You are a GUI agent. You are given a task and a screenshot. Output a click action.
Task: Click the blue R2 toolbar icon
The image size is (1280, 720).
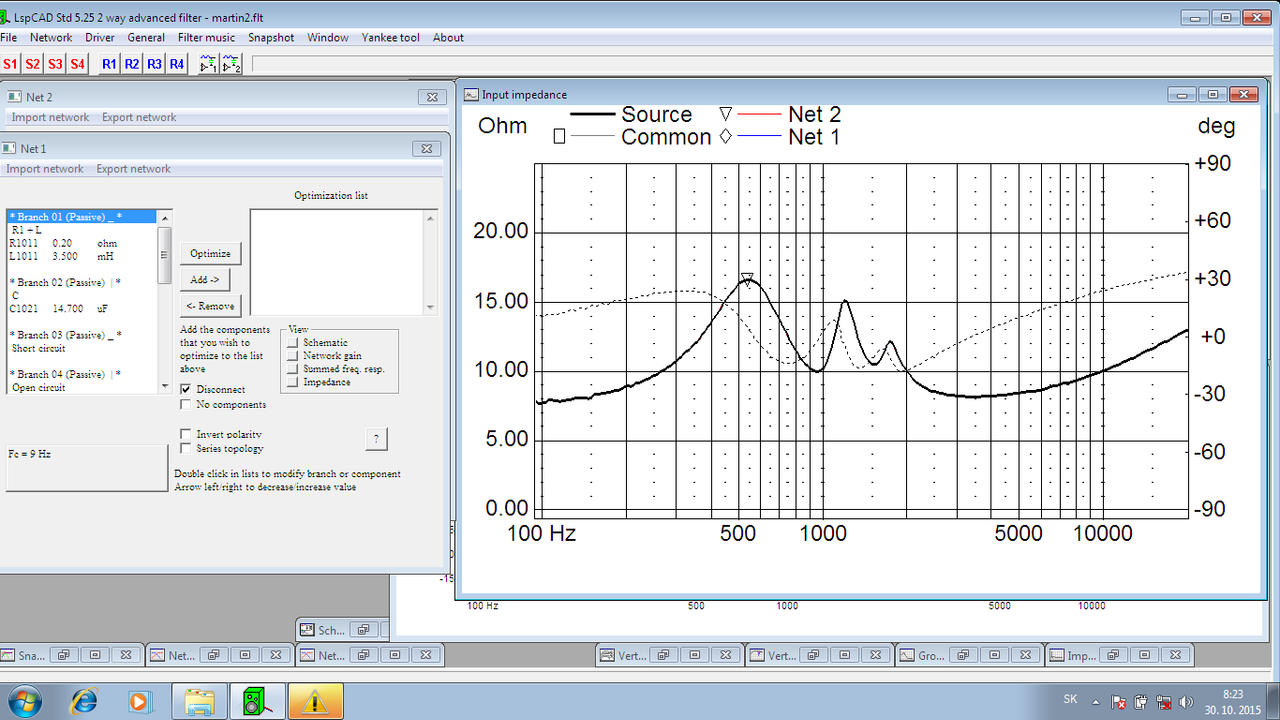(x=132, y=64)
